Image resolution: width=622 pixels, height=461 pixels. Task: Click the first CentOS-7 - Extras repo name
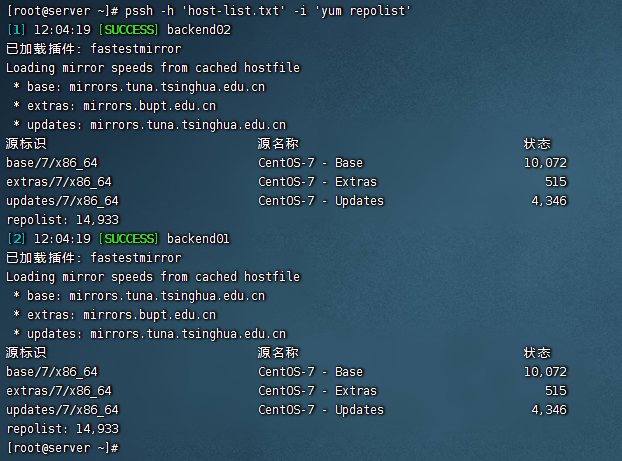[317, 182]
